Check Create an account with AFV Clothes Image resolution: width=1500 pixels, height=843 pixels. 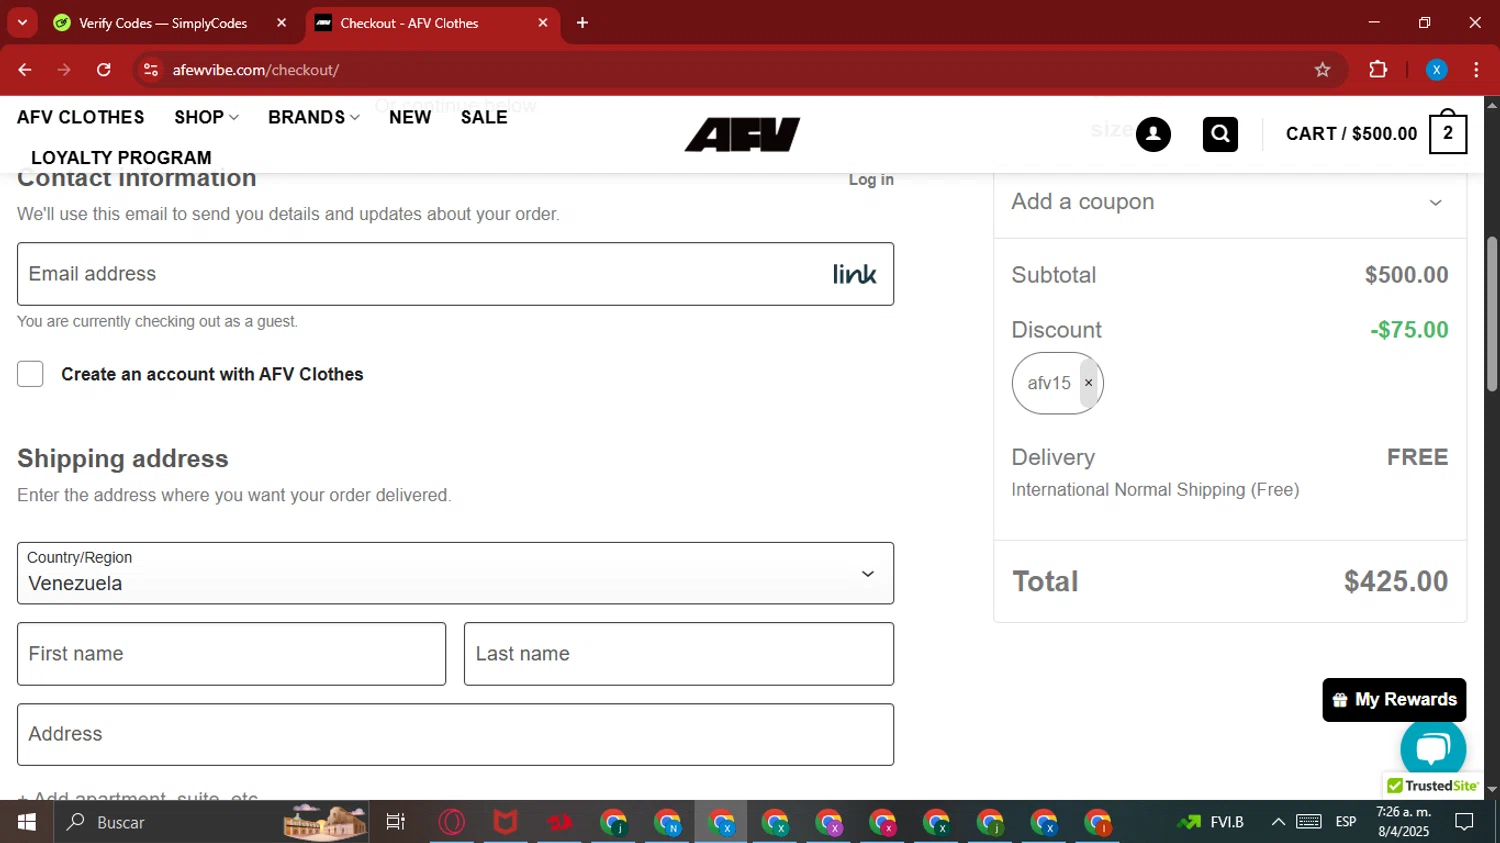(x=30, y=374)
